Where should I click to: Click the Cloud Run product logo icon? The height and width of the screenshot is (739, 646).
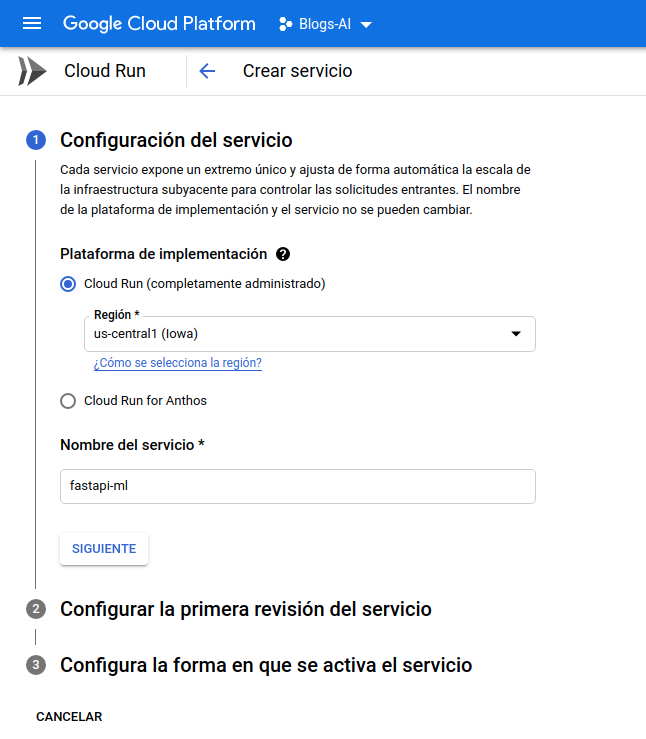32,71
